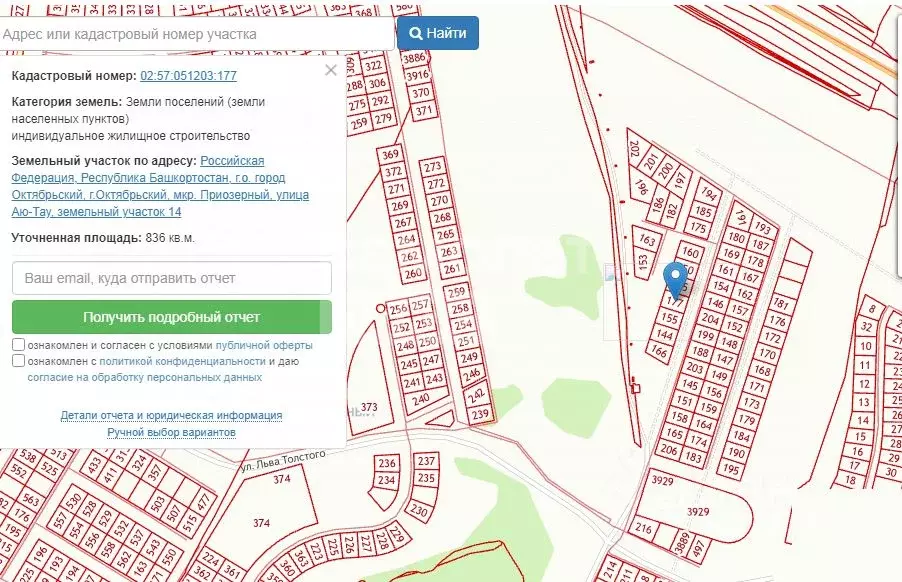
Task: Click Получить подробный отчет button
Action: [x=172, y=317]
